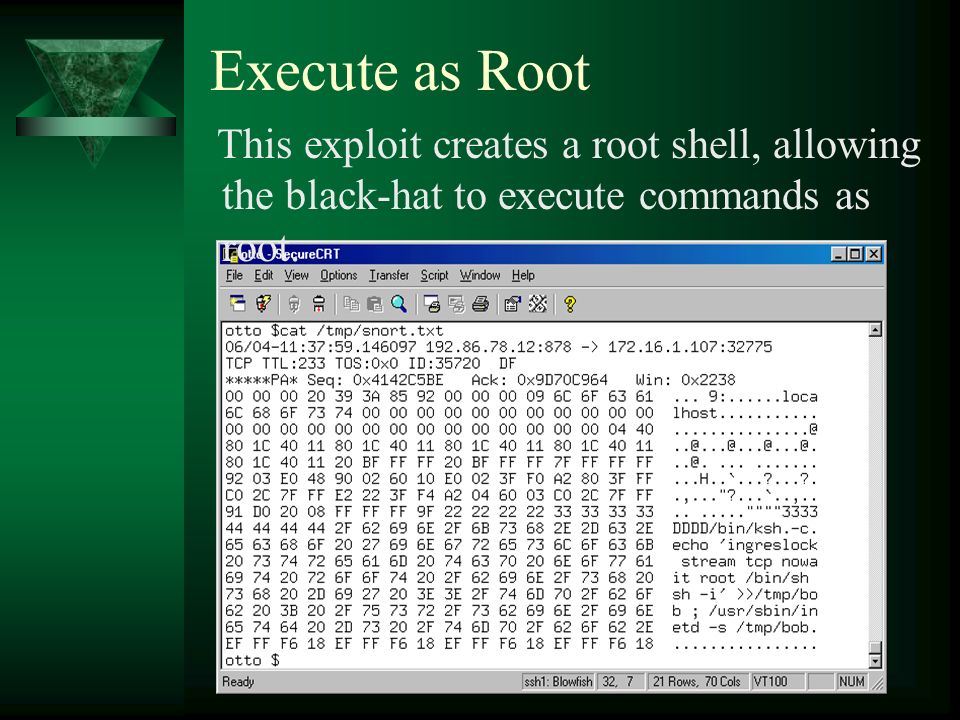Image resolution: width=960 pixels, height=720 pixels.
Task: Click the greyed Reconnect plug icon
Action: [294, 304]
